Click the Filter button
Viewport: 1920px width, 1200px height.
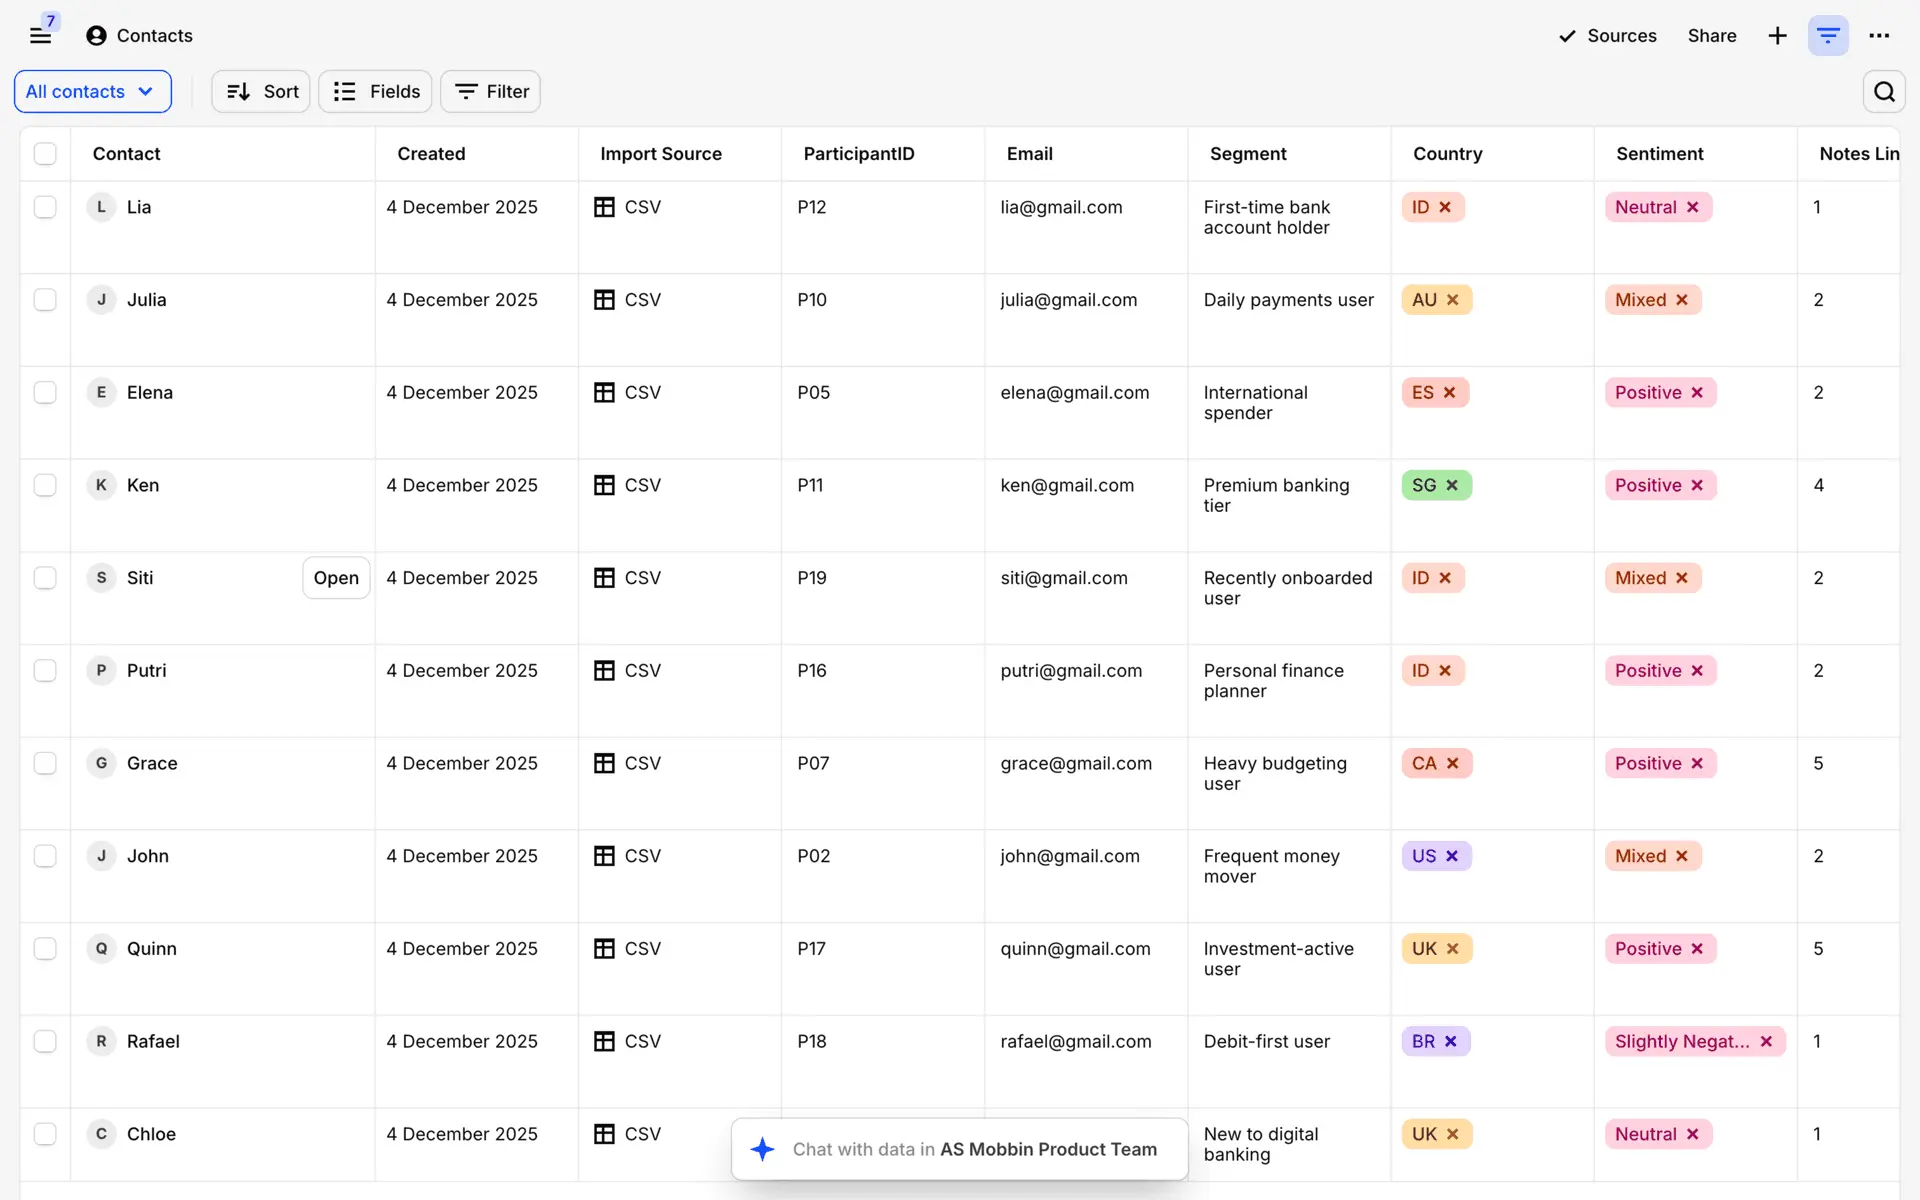(x=491, y=92)
